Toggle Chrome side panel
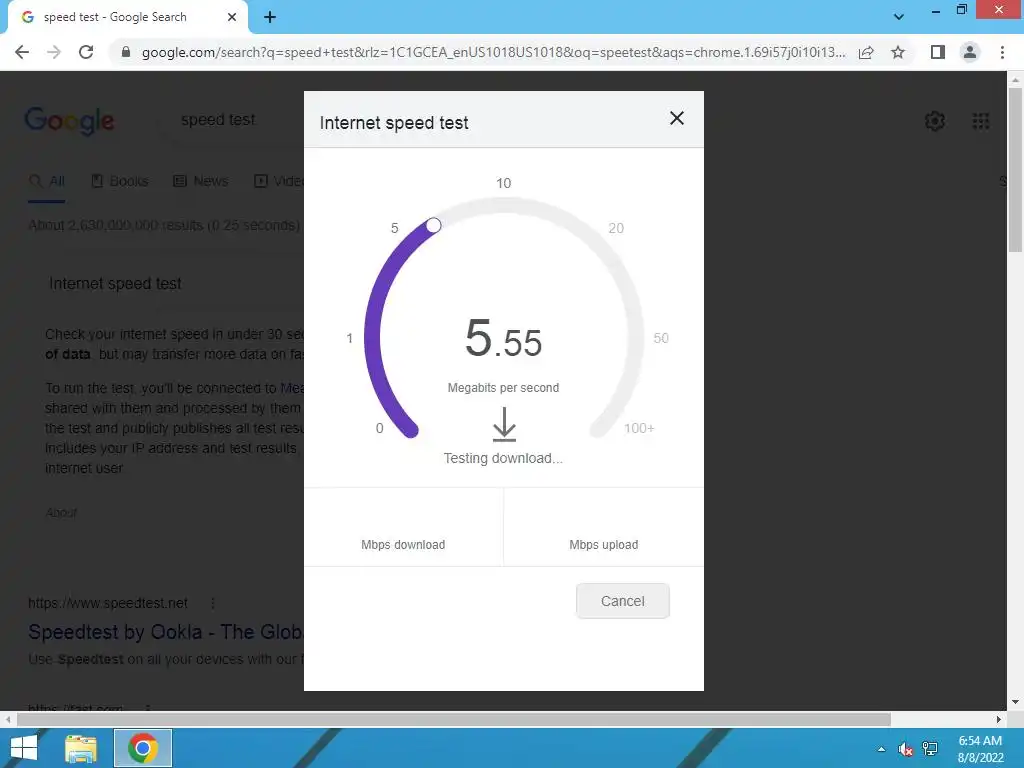 937,52
